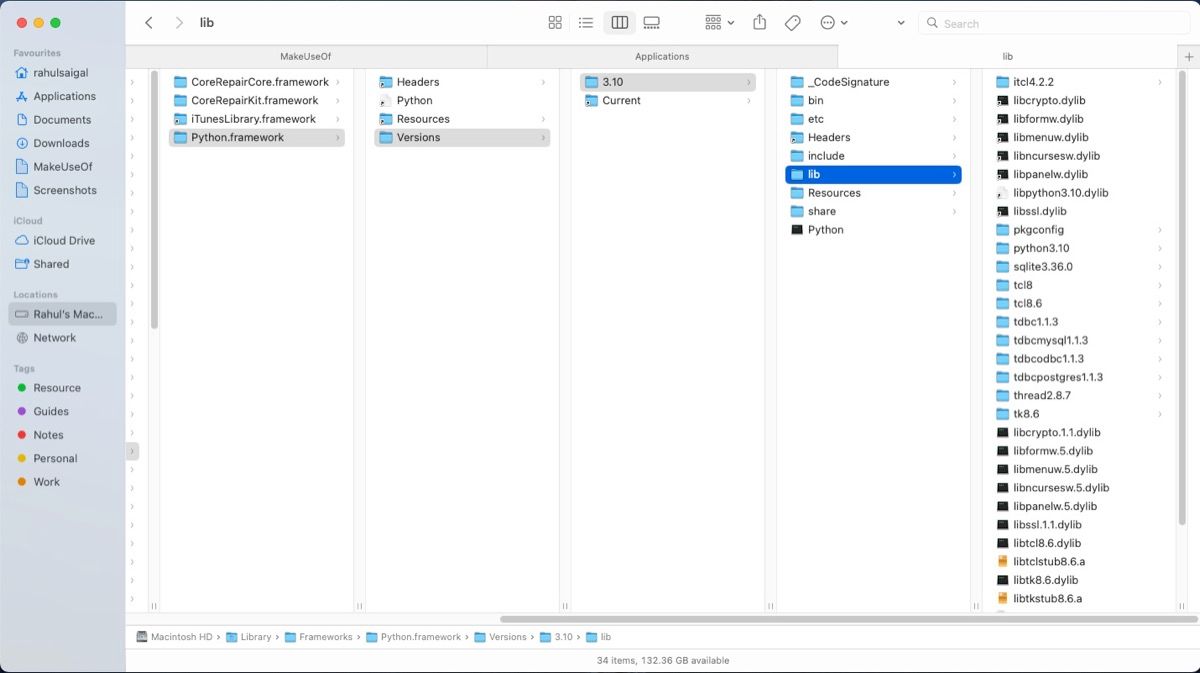Screen dimensions: 1200x673
Task: Select libtk8.6.dylib file
Action: click(1079, 580)
